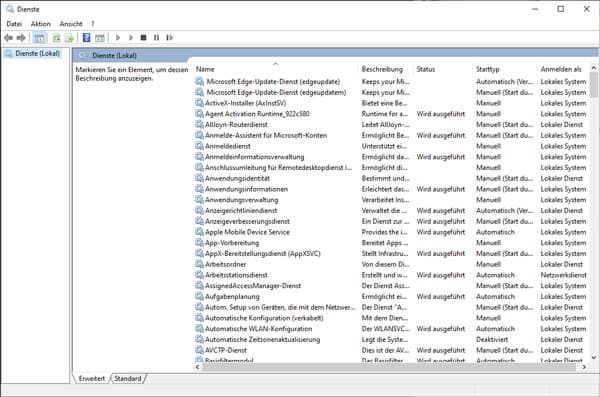The image size is (600, 397).
Task: Click the horizontal scrollbar right arrow
Action: 584,367
